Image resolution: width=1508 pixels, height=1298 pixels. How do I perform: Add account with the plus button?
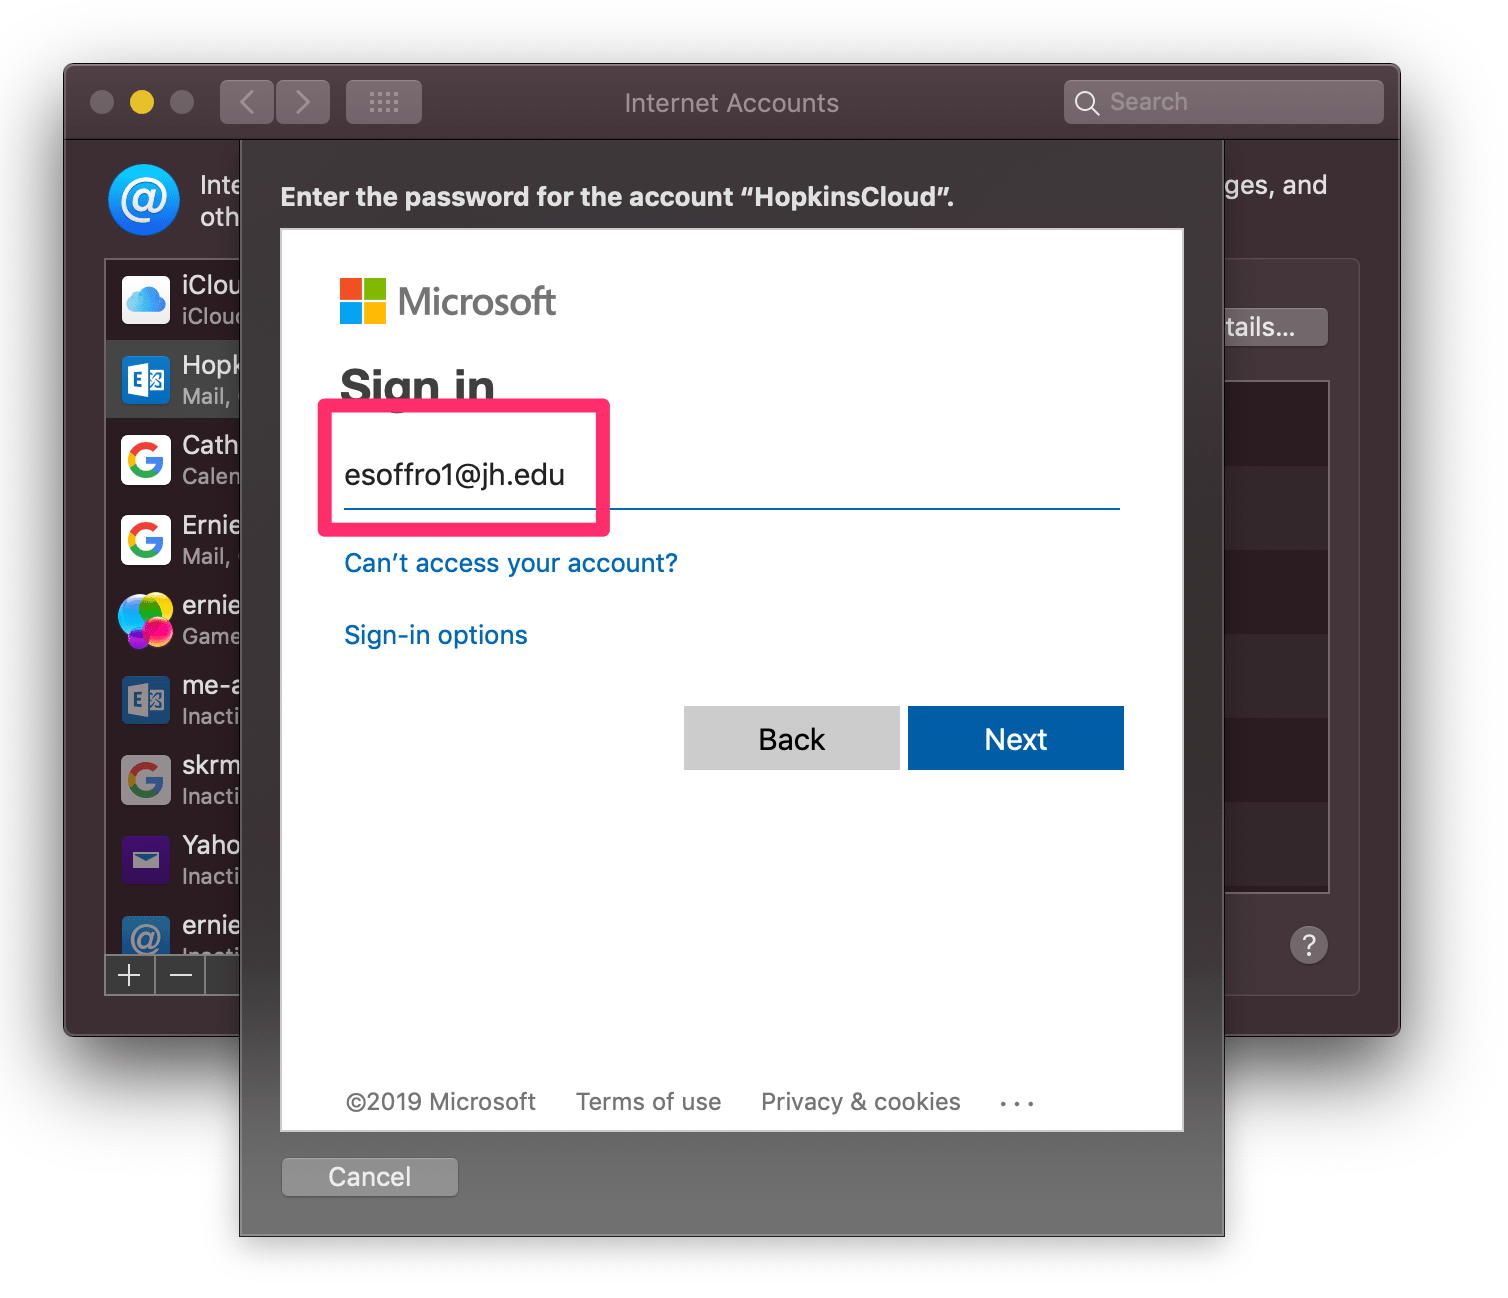[x=130, y=975]
